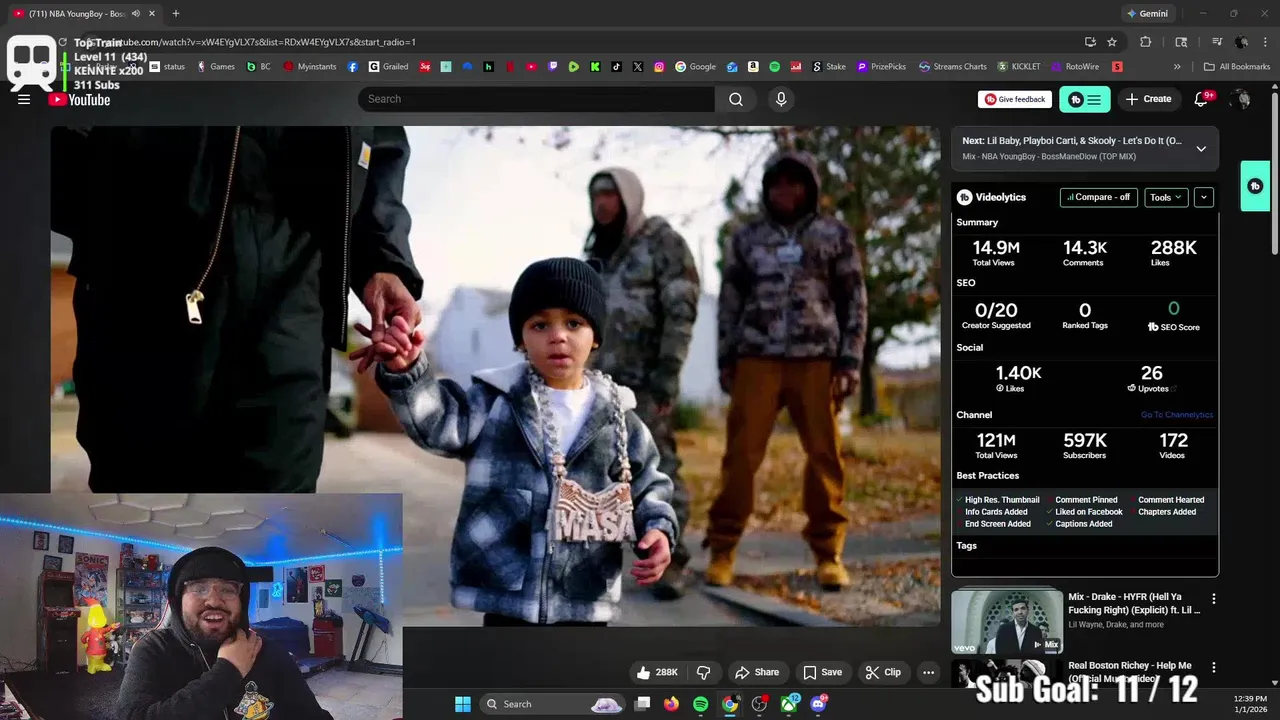1280x720 pixels.
Task: Click the Captions Added practice item
Action: point(1083,524)
